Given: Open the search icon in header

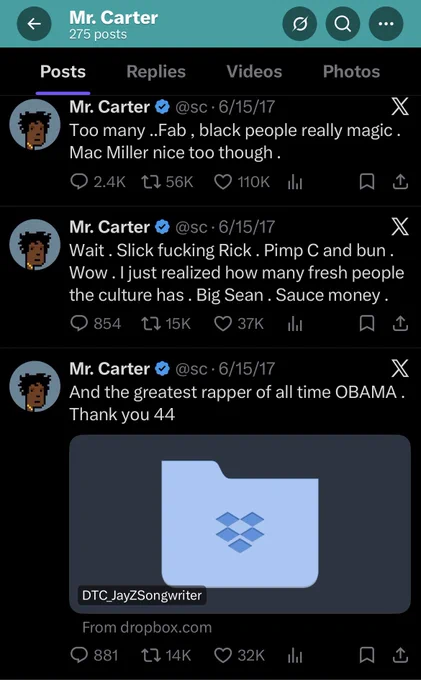Looking at the screenshot, I should click(343, 24).
